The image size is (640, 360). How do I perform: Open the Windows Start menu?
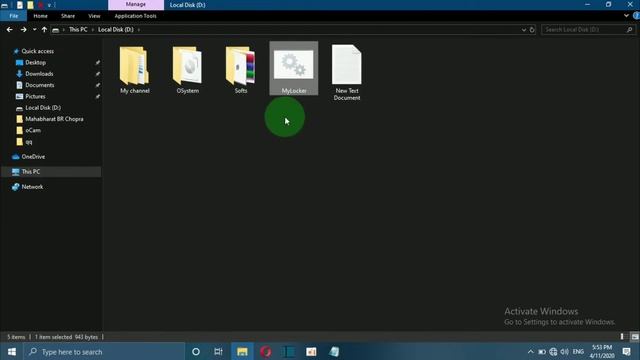(11, 351)
